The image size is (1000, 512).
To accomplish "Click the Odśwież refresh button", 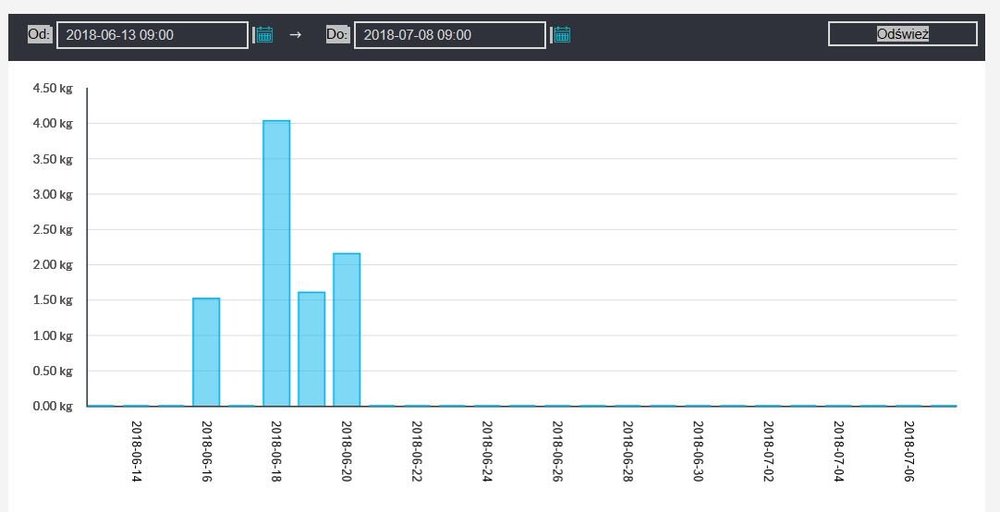I will (902, 34).
